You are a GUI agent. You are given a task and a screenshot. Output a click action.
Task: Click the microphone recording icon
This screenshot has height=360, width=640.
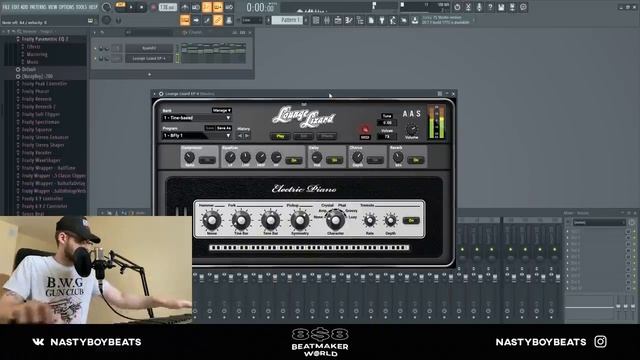pyautogui.click(x=479, y=7)
